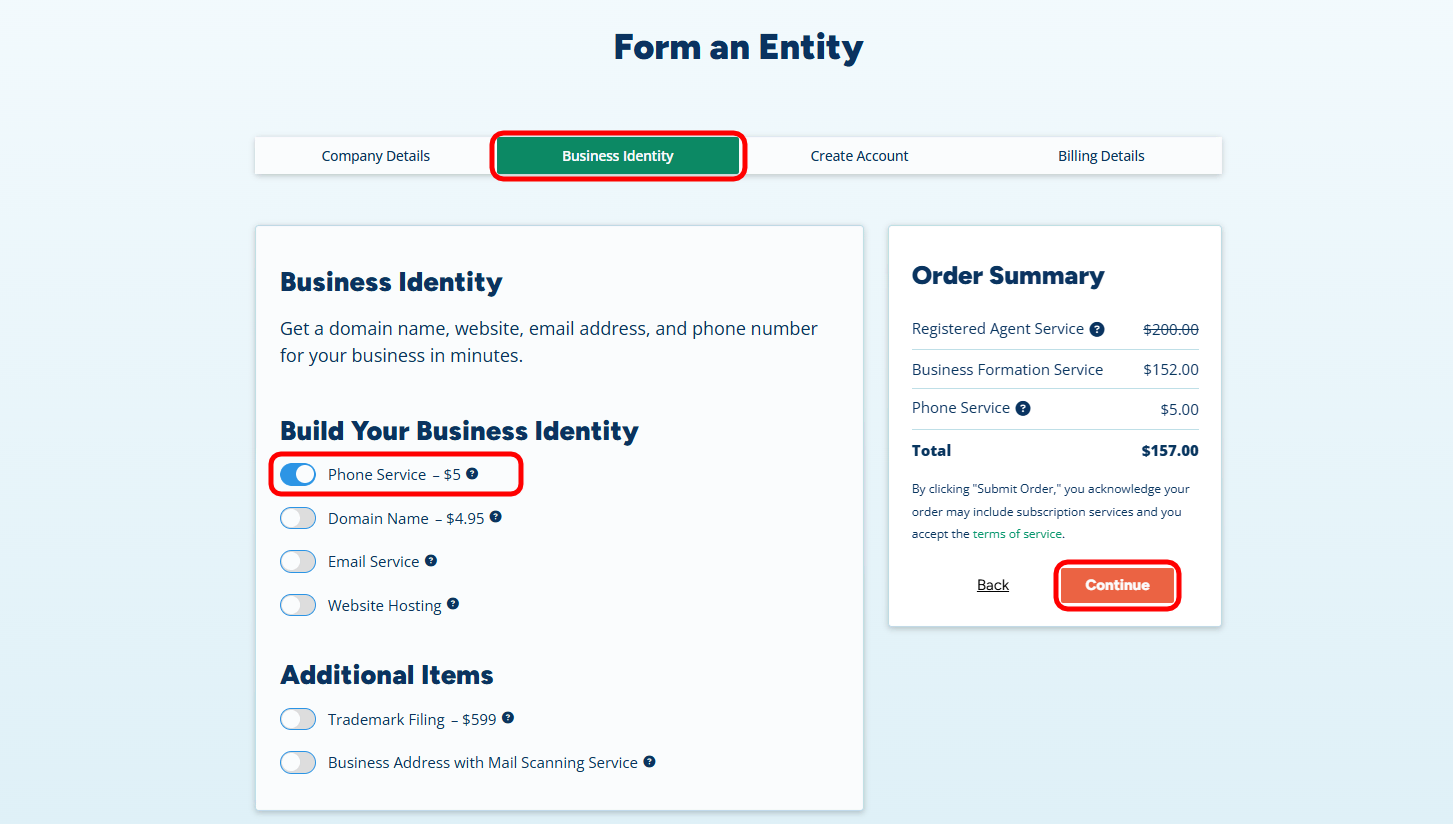Toggle on Trademark Filing
Viewport: 1453px width, 824px height.
pyautogui.click(x=298, y=719)
